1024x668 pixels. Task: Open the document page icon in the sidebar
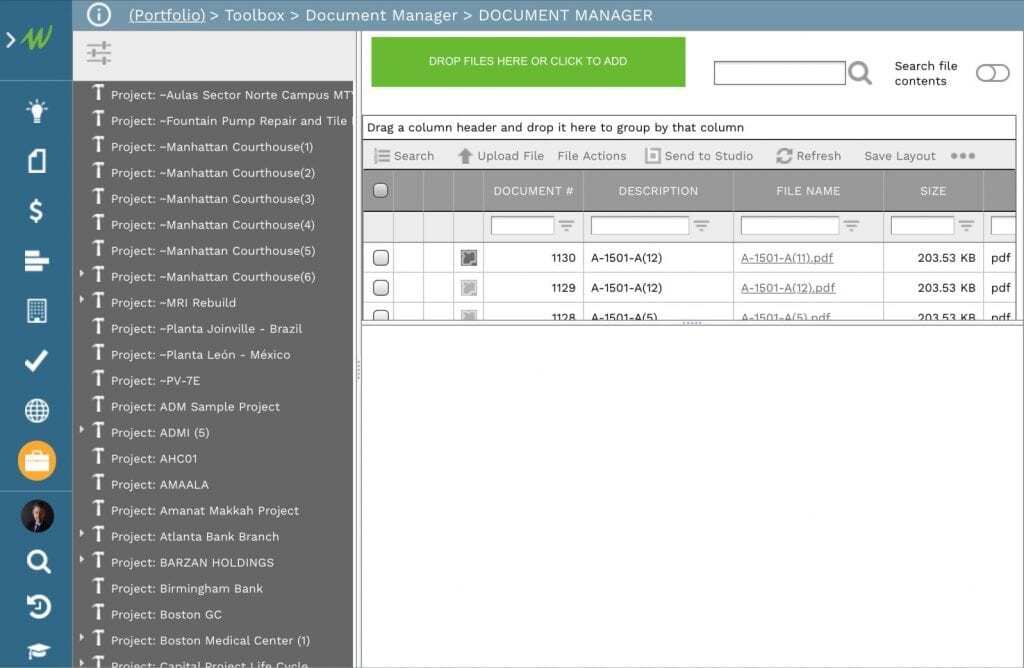37,161
